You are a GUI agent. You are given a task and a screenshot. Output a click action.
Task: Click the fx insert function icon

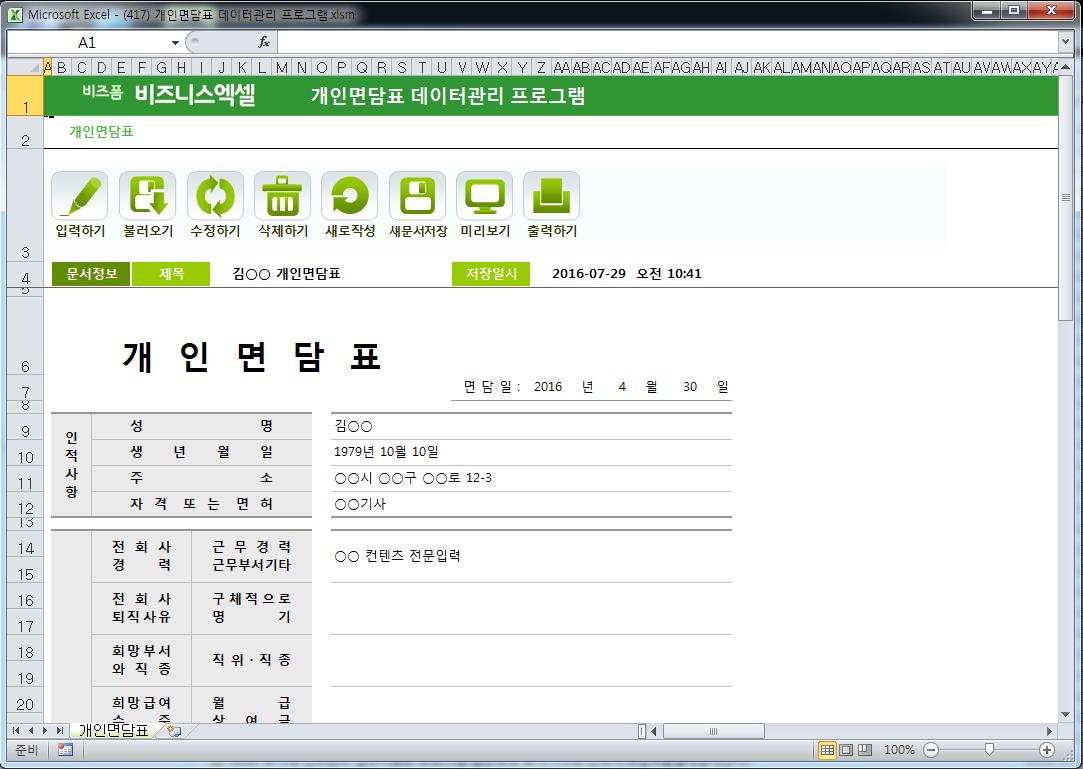[x=264, y=42]
